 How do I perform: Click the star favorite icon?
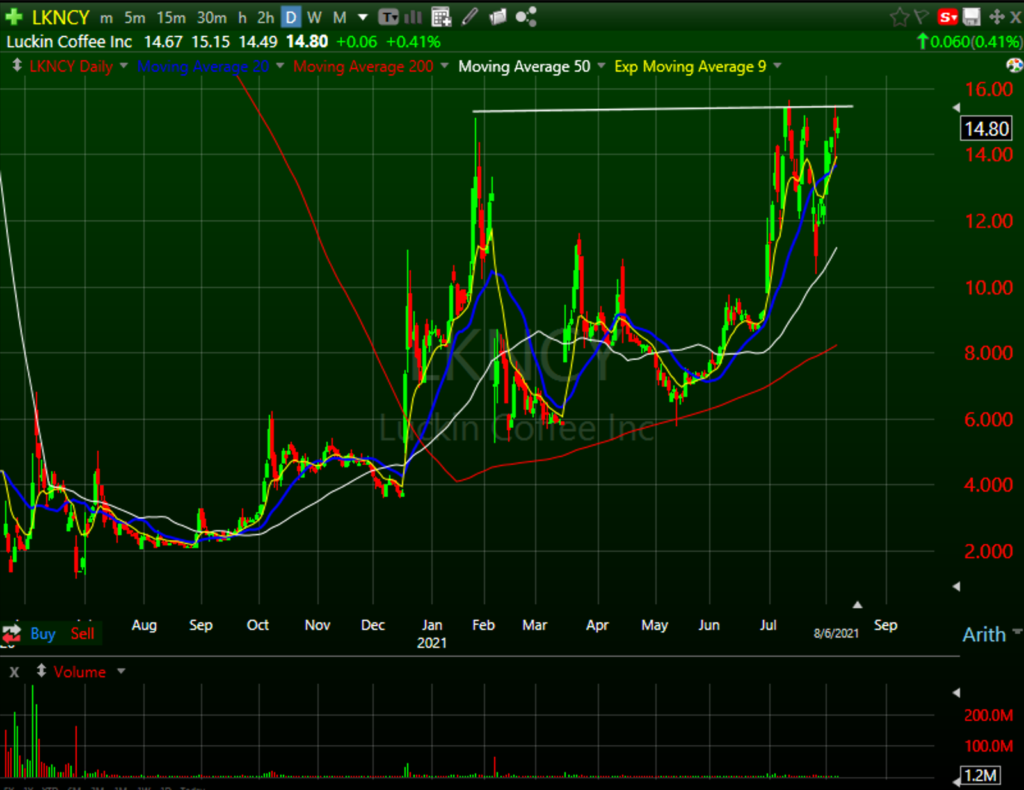pos(899,18)
